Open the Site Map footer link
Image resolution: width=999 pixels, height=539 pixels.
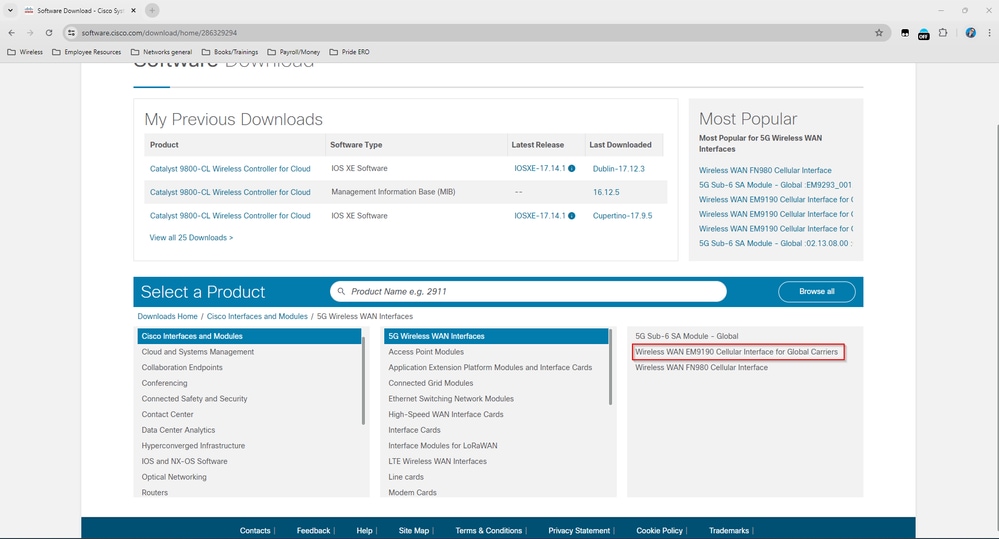413,531
